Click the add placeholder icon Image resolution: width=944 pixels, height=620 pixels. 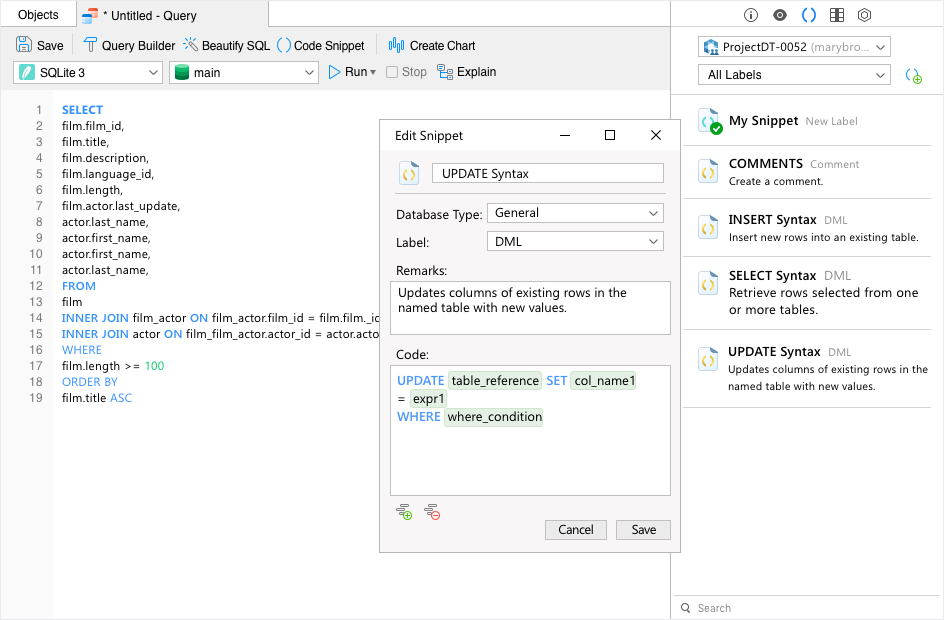click(404, 512)
